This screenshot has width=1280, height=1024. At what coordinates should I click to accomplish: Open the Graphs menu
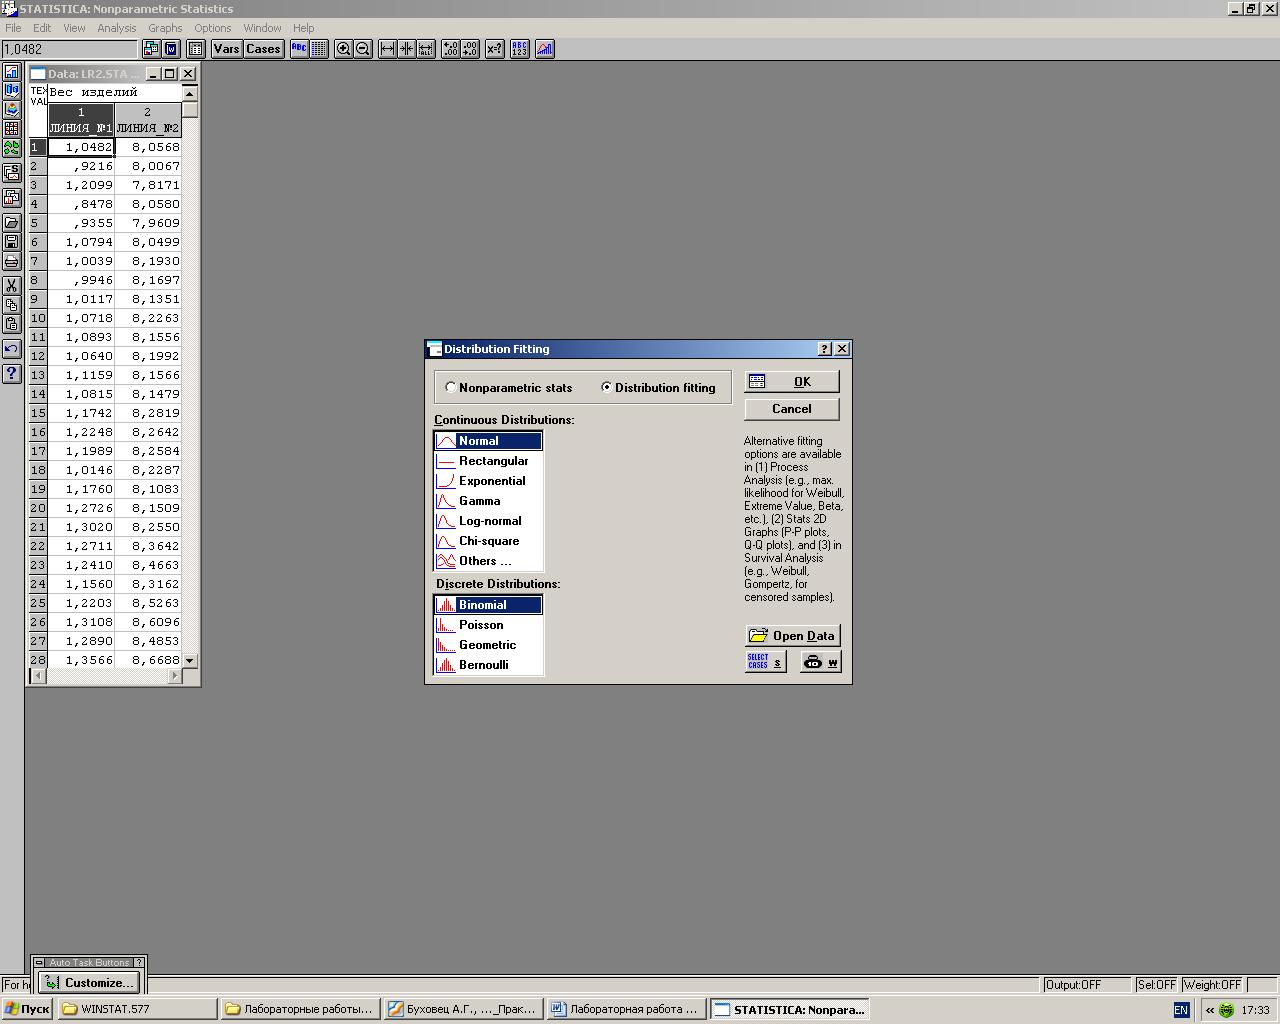click(165, 28)
